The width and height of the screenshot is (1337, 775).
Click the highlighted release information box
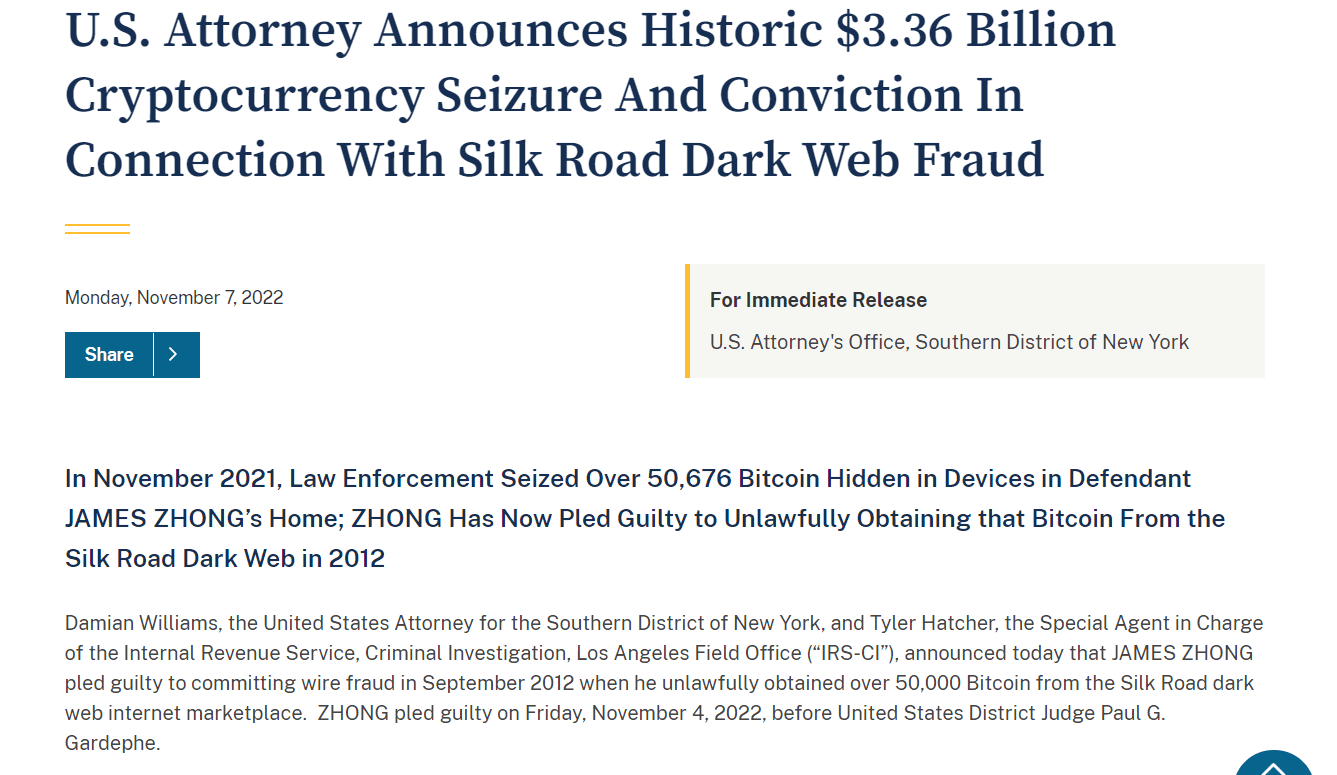coord(975,320)
